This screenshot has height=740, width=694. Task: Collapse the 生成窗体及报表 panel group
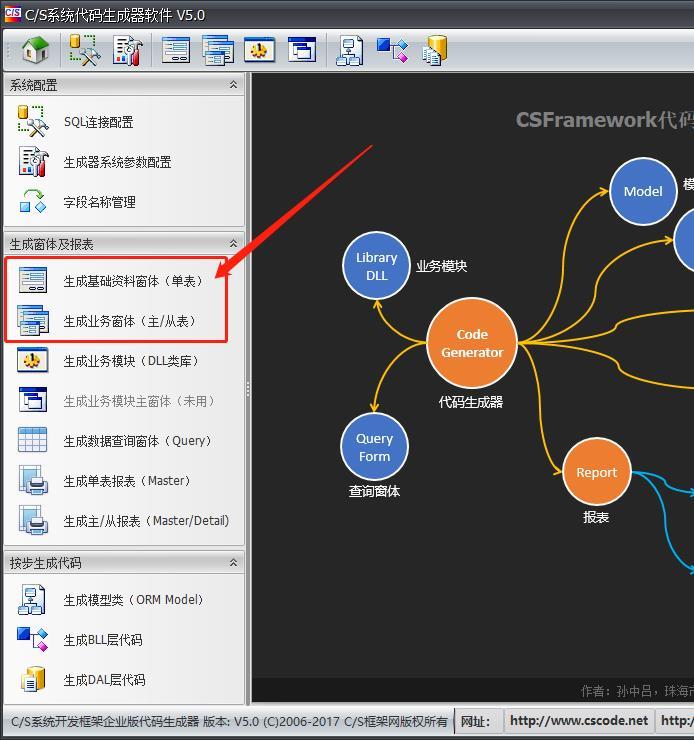point(234,244)
